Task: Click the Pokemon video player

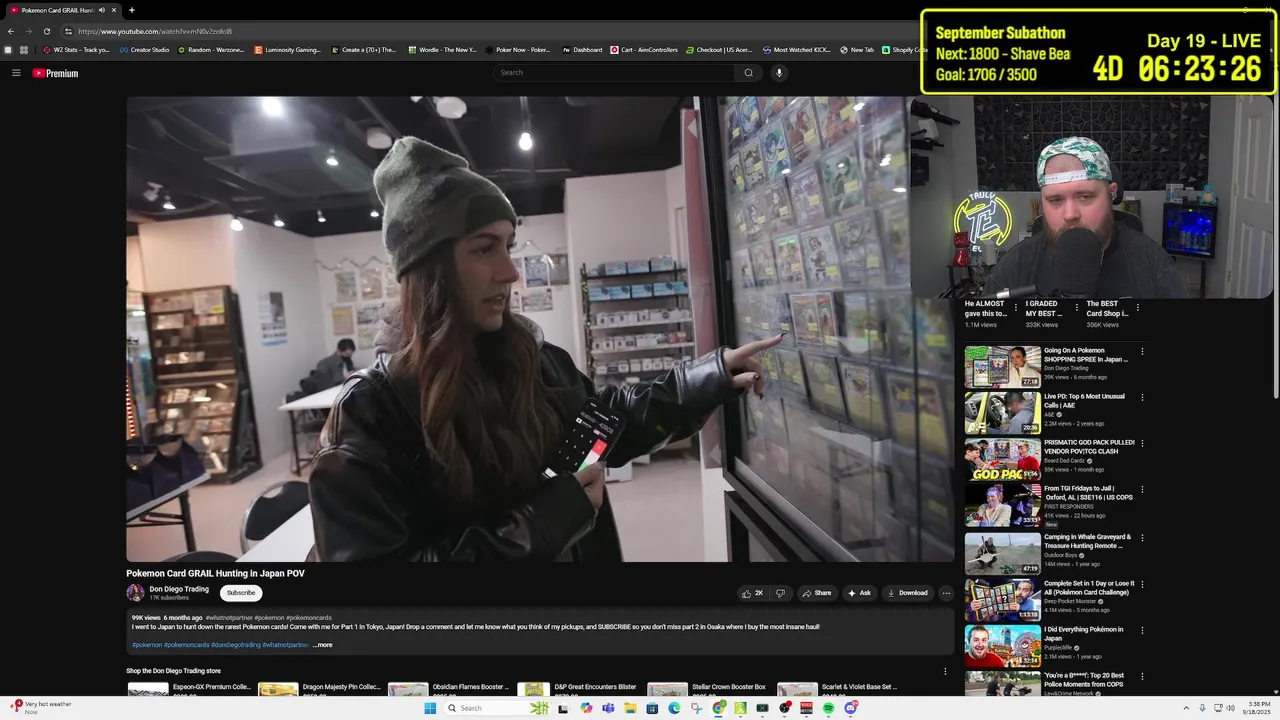Action: (x=540, y=329)
